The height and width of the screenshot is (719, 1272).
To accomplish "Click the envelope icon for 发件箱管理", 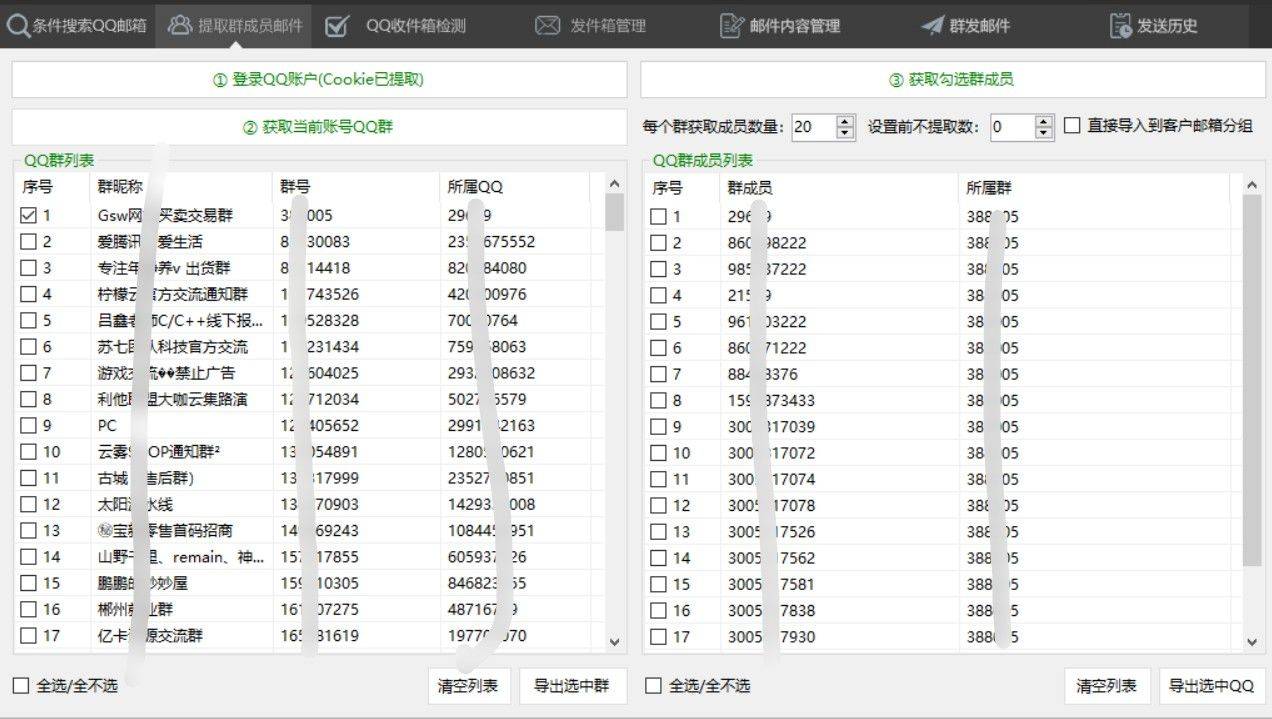I will pos(547,26).
